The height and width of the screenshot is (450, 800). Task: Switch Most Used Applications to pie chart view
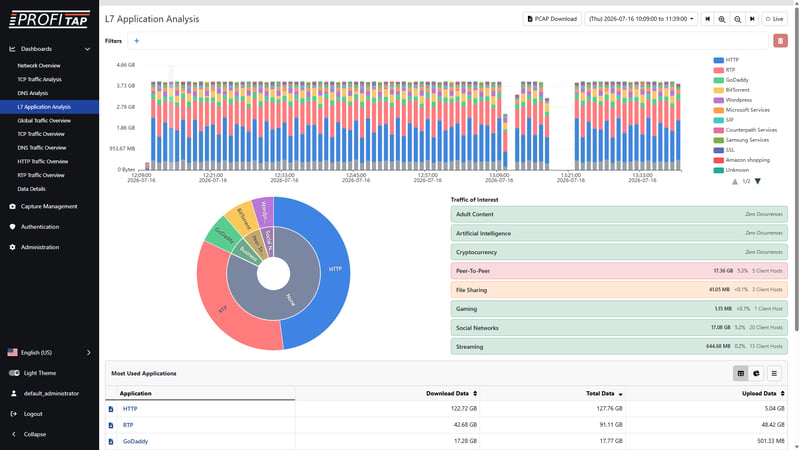coord(756,373)
